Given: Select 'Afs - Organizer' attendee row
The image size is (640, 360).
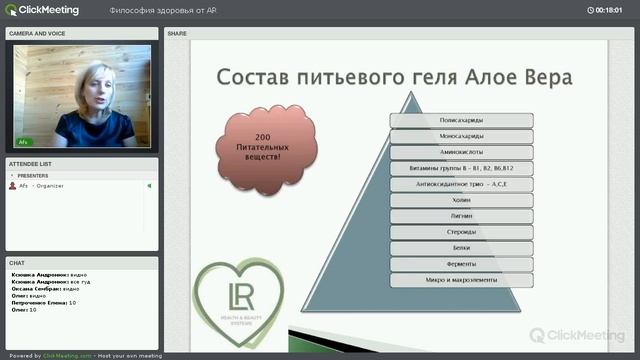Looking at the screenshot, I should pyautogui.click(x=82, y=186).
